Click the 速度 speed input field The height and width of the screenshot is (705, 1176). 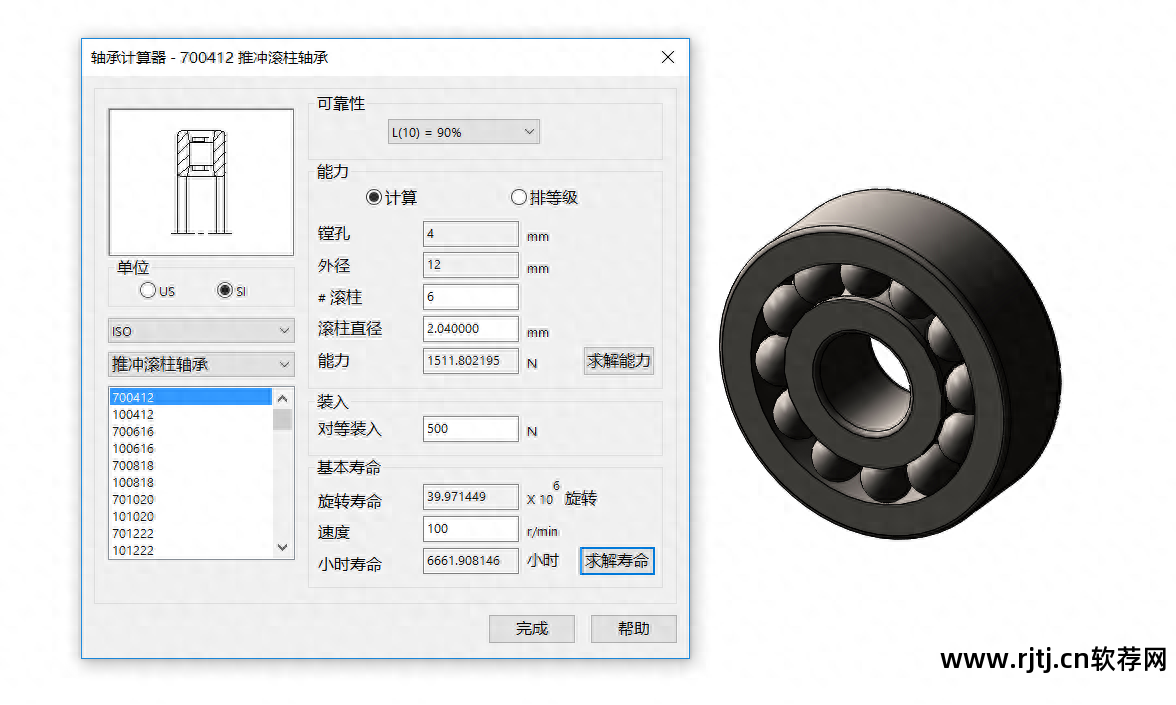click(470, 528)
